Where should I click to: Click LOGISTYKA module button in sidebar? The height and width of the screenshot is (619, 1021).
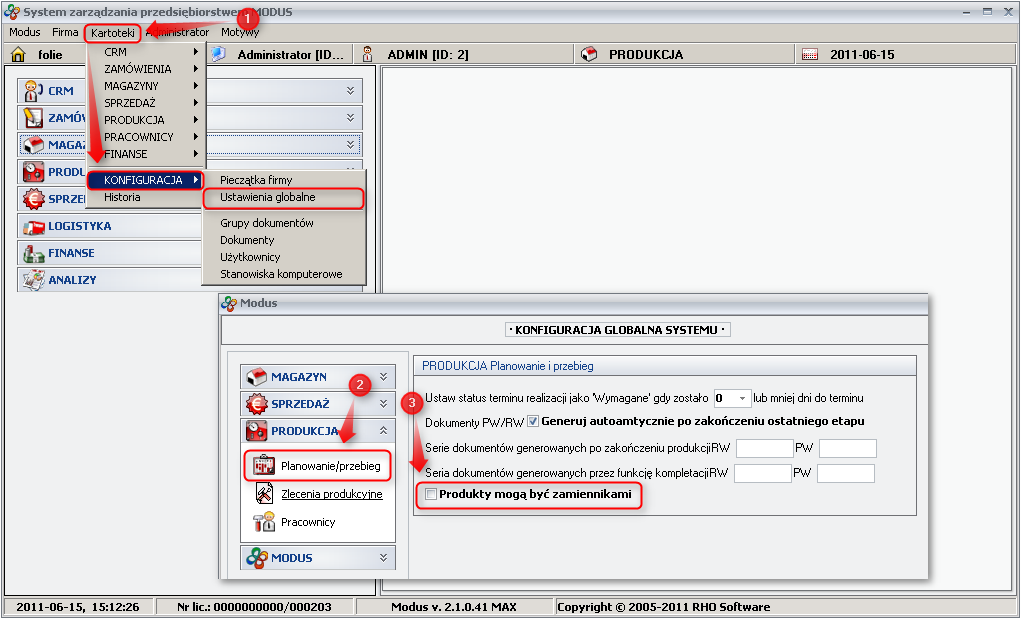(109, 226)
